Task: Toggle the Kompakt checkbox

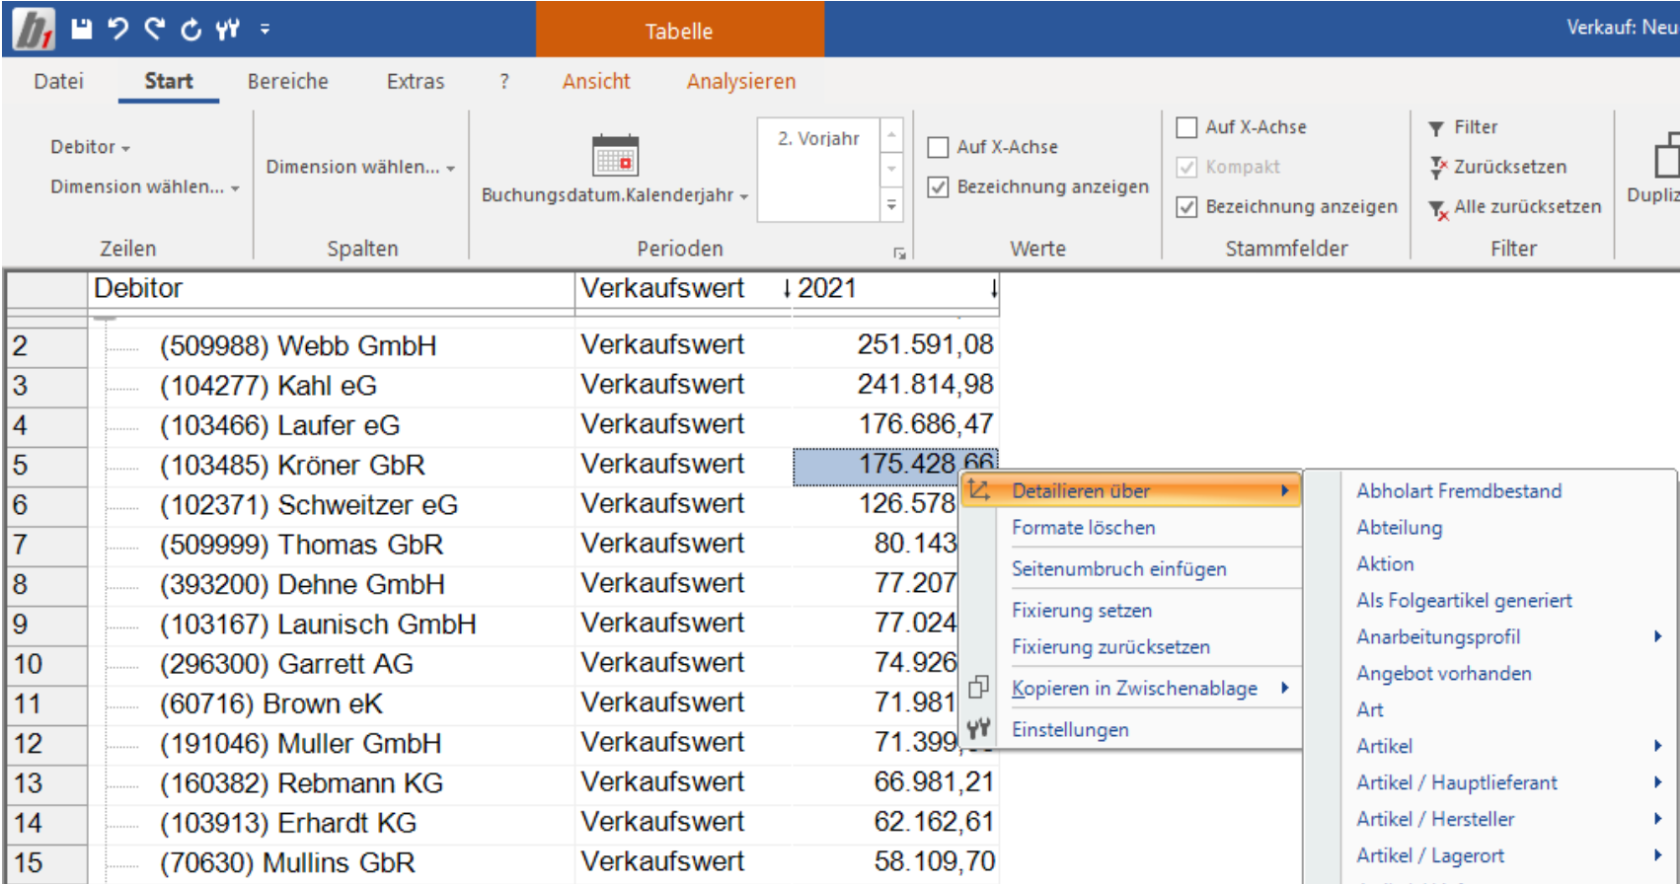Action: (x=1187, y=167)
